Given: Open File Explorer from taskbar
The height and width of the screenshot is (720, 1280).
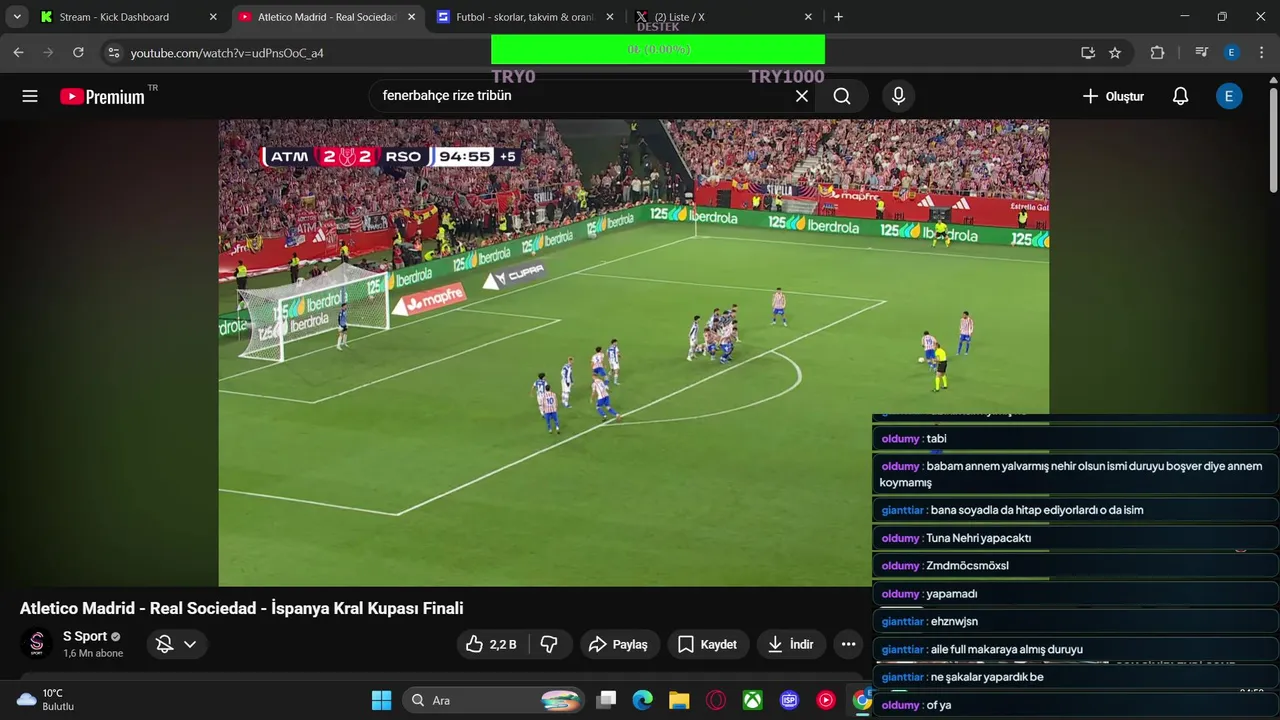Looking at the screenshot, I should coord(679,700).
